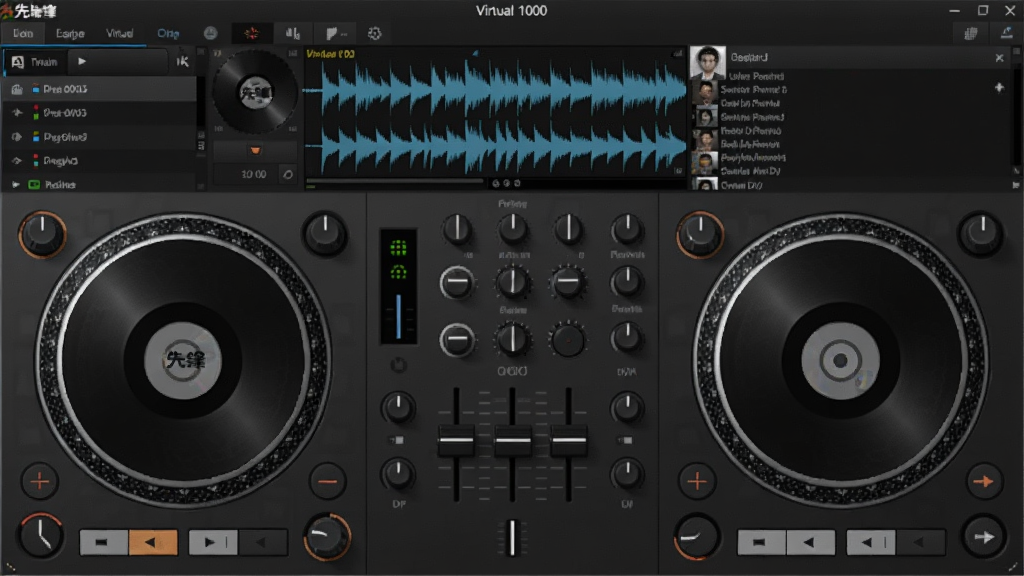
Task: Select the browser tab beside the 'A' icon
Action: pos(44,62)
